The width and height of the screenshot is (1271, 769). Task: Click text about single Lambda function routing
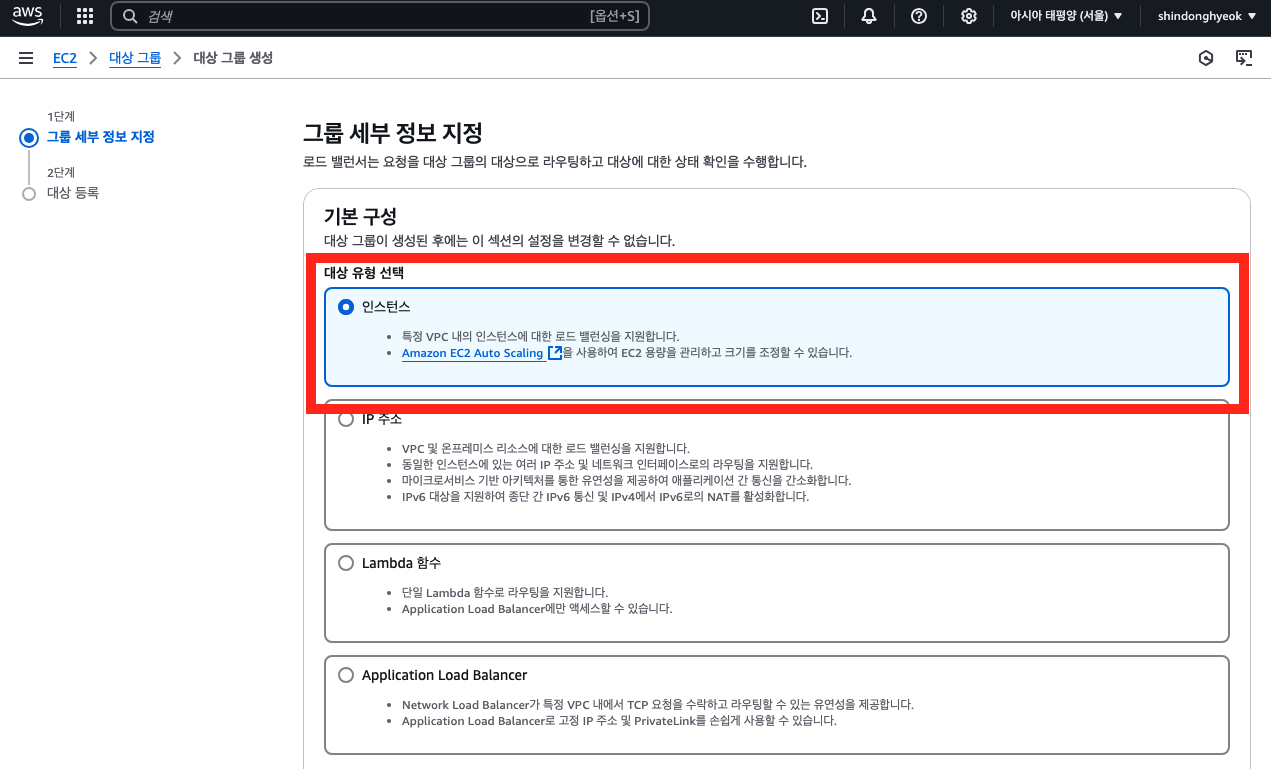click(505, 593)
